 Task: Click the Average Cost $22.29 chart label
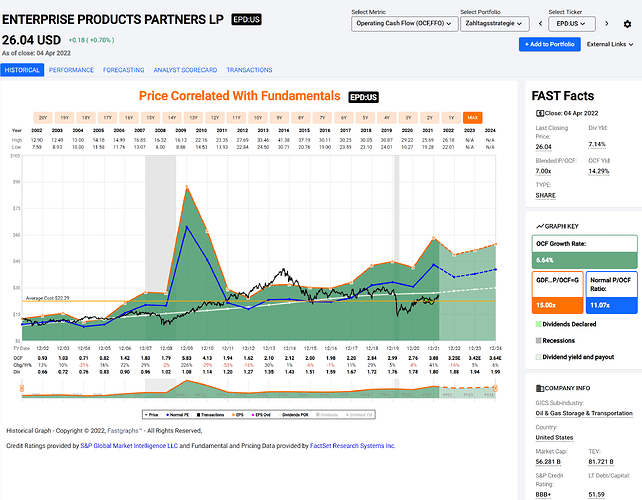click(47, 298)
